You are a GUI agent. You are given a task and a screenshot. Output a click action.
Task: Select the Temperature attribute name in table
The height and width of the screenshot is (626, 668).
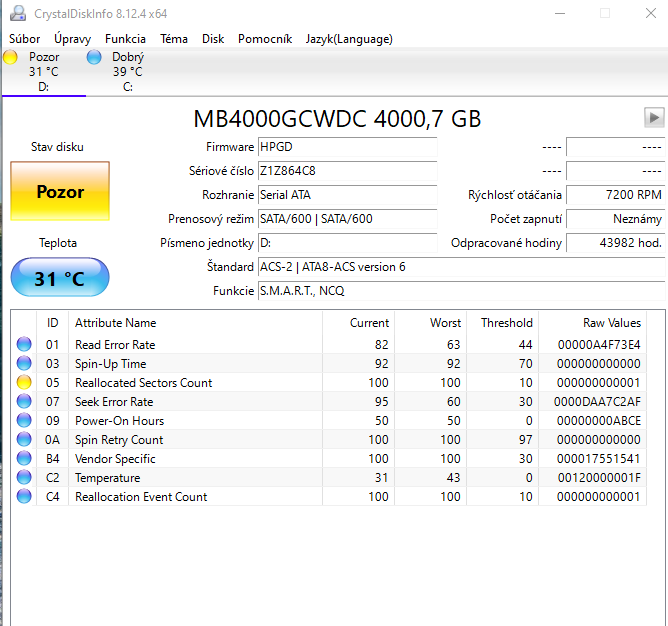107,478
